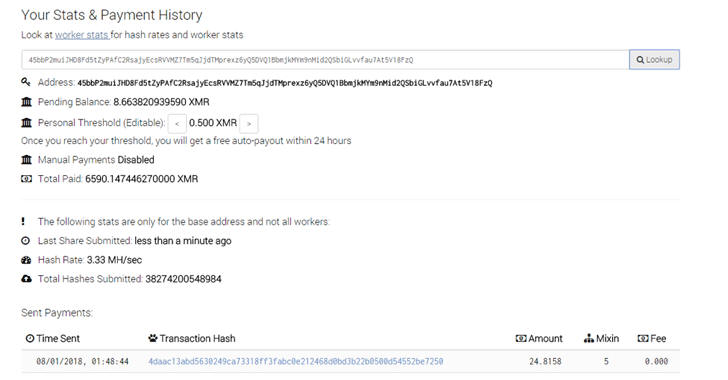728x380 pixels.
Task: Increase personal threshold with right arrow
Action: 249,124
